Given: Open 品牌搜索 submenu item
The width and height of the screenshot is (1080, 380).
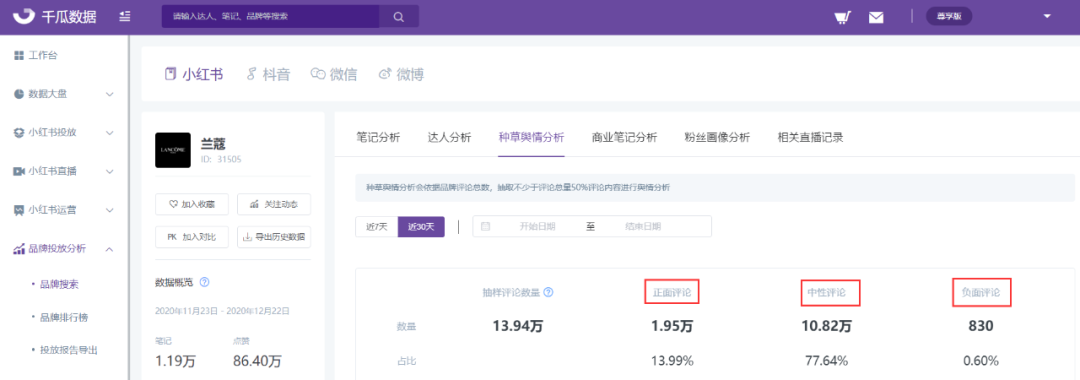Looking at the screenshot, I should (59, 284).
